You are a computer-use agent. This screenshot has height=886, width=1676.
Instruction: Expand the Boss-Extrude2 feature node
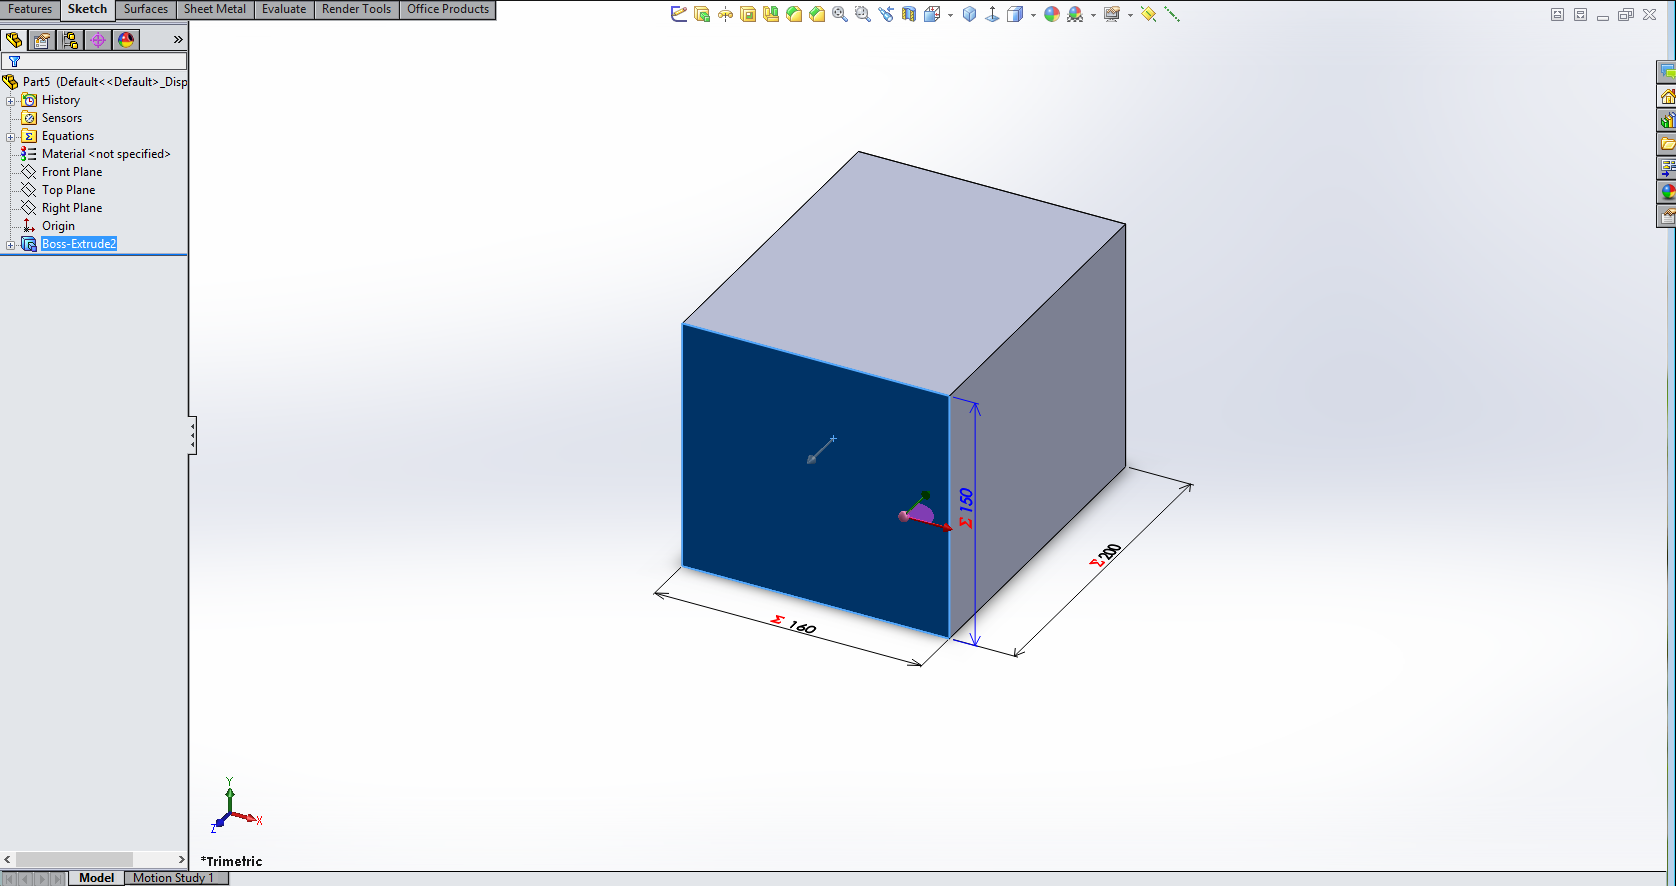11,245
